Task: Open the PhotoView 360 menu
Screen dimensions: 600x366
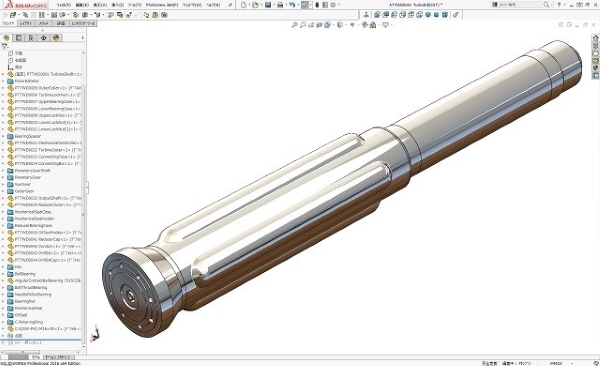Action: [x=162, y=5]
